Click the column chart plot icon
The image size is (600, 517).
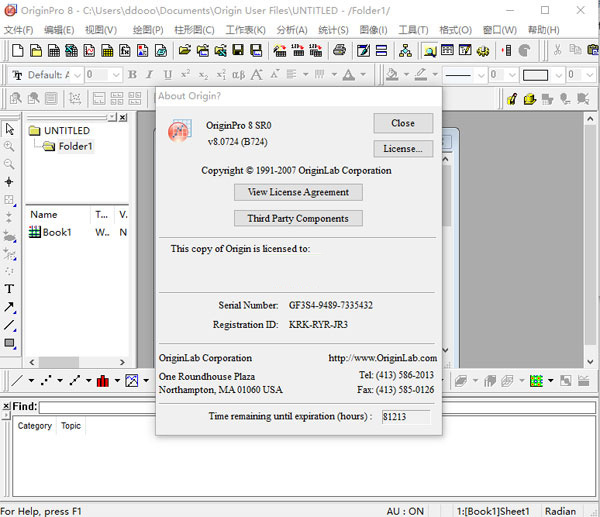point(103,381)
